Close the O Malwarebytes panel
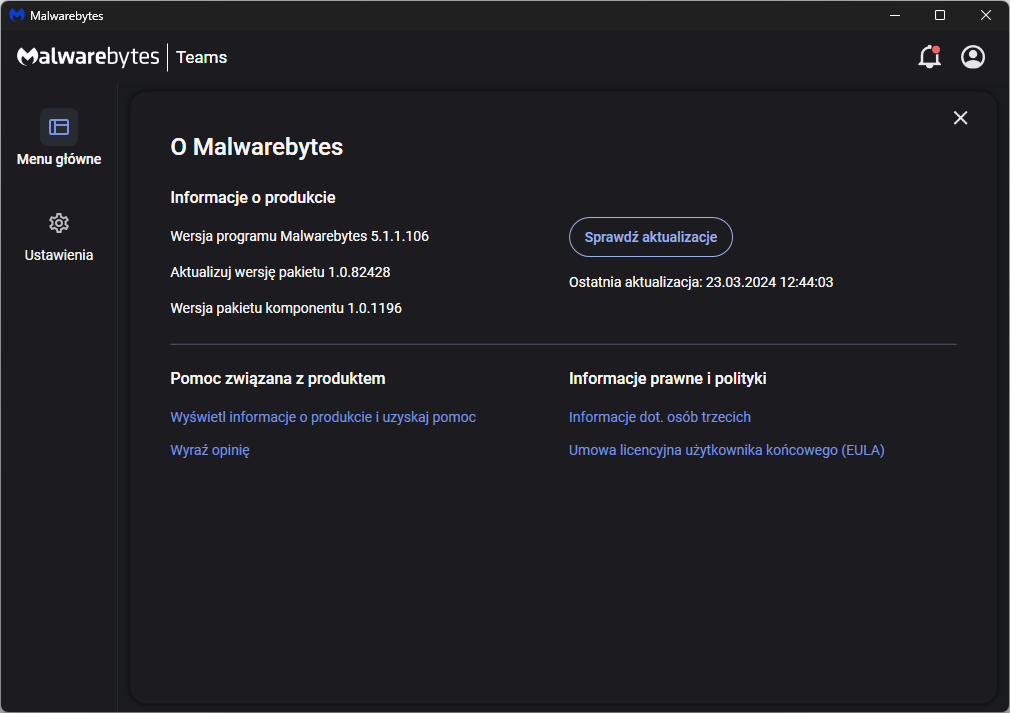 pos(960,118)
